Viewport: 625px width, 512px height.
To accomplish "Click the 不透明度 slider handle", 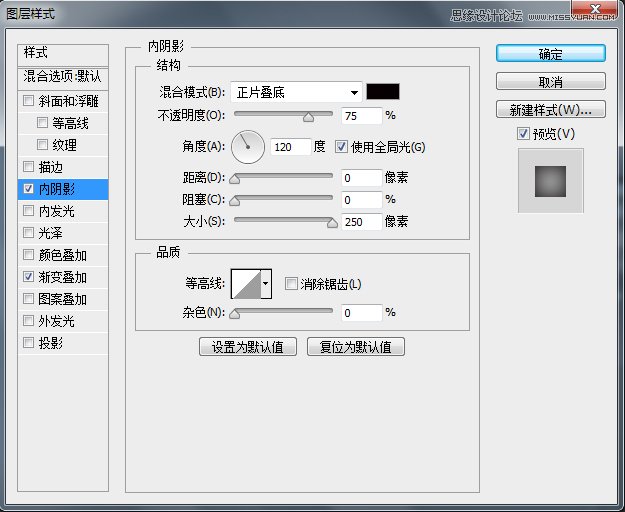I will coord(308,117).
